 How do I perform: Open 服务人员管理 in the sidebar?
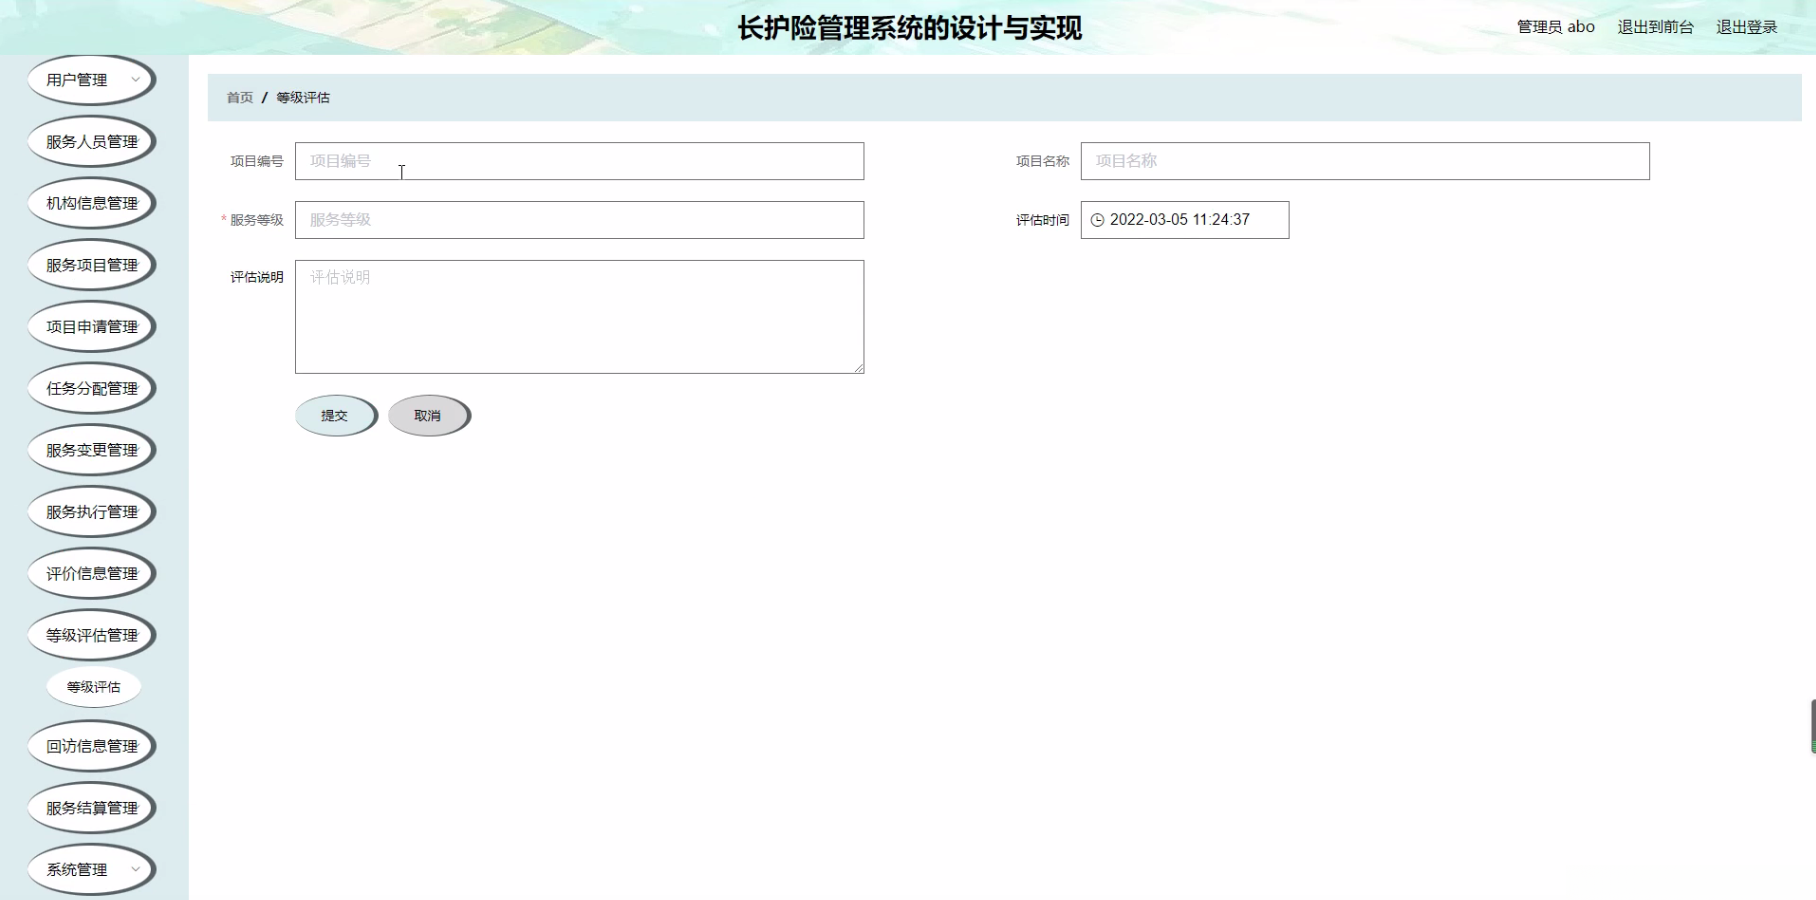(x=91, y=142)
